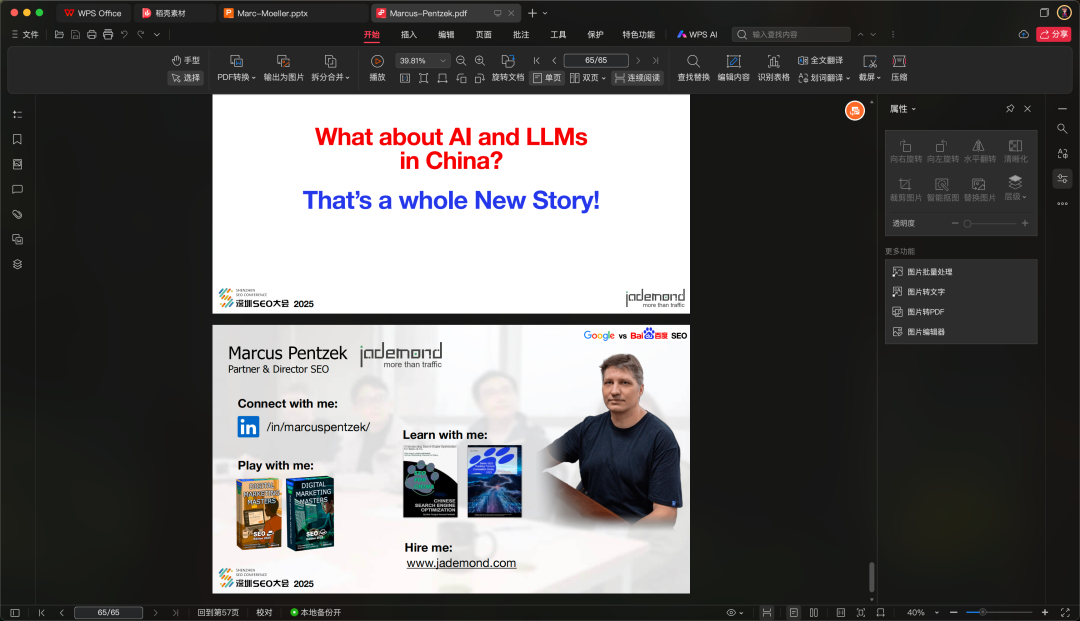Image resolution: width=1080 pixels, height=621 pixels.
Task: Click 回到第57页 return link
Action: (x=218, y=612)
